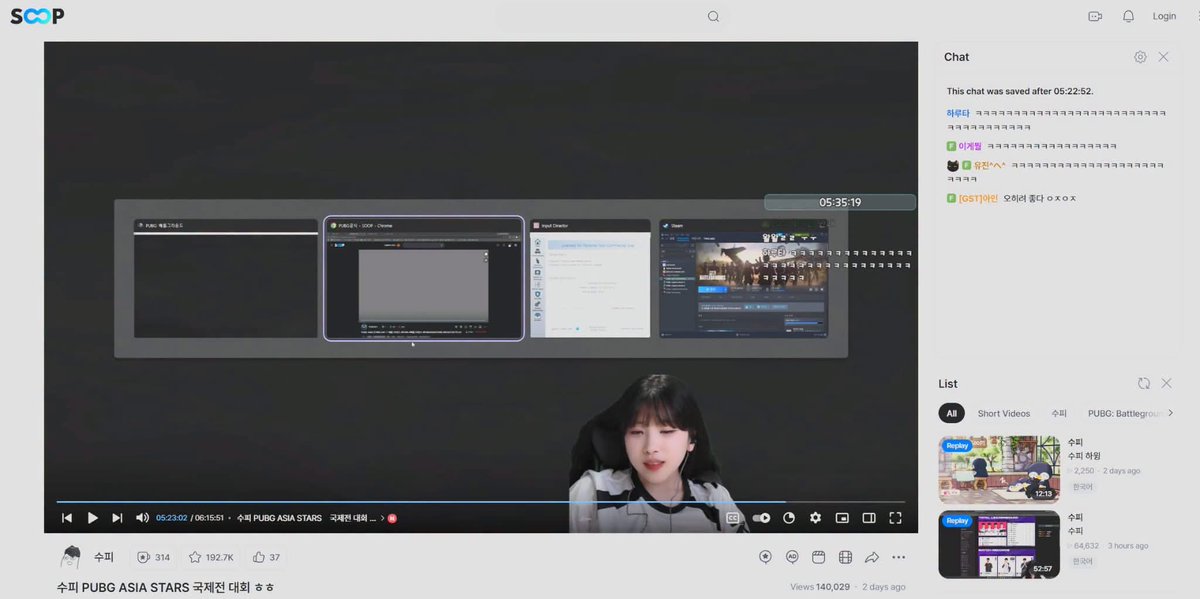Refresh the List panel
This screenshot has width=1200, height=599.
(x=1144, y=383)
